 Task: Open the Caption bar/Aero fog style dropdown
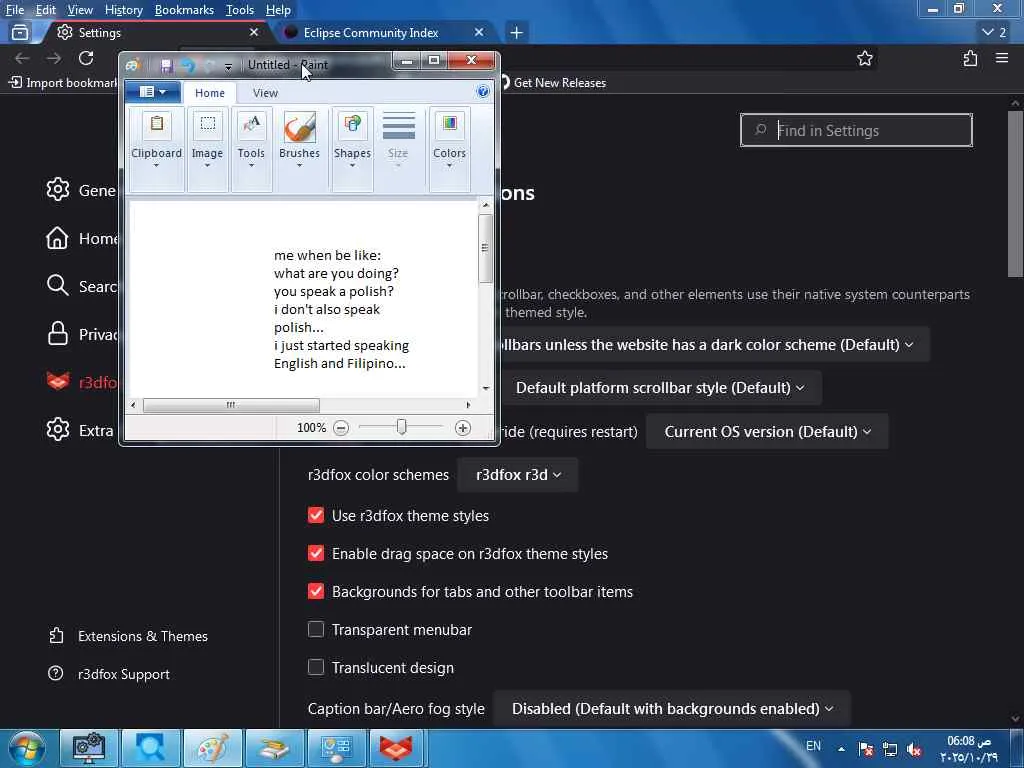(x=672, y=709)
